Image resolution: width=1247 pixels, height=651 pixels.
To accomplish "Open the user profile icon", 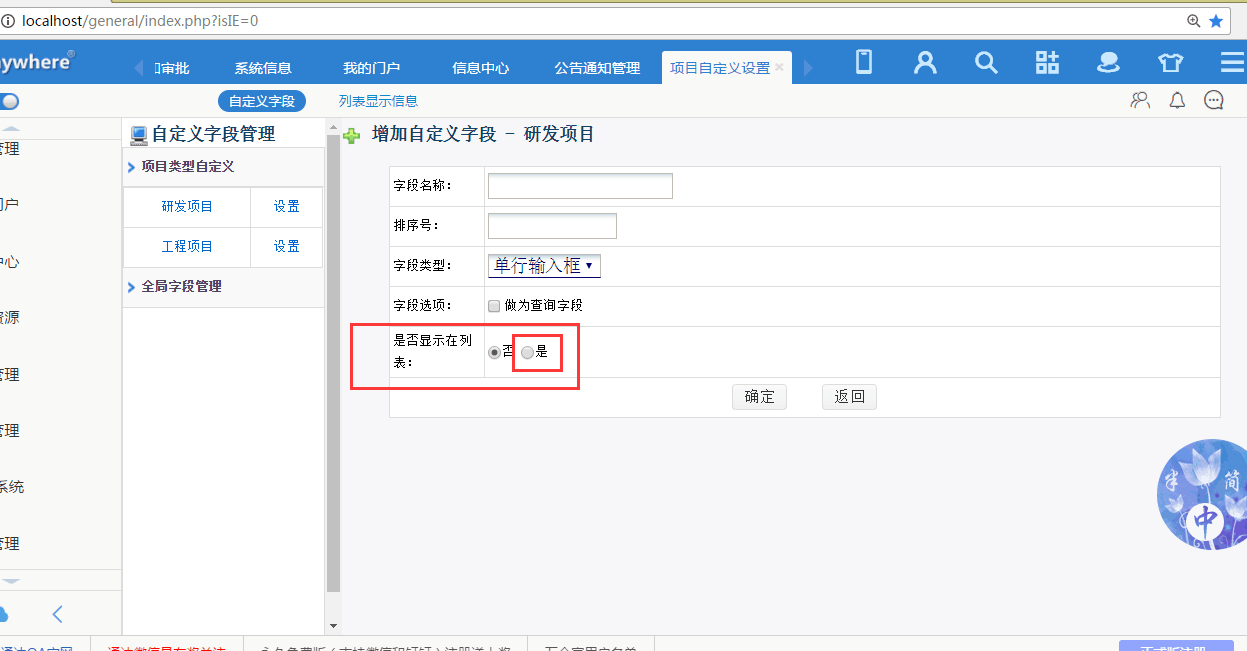I will tap(925, 63).
